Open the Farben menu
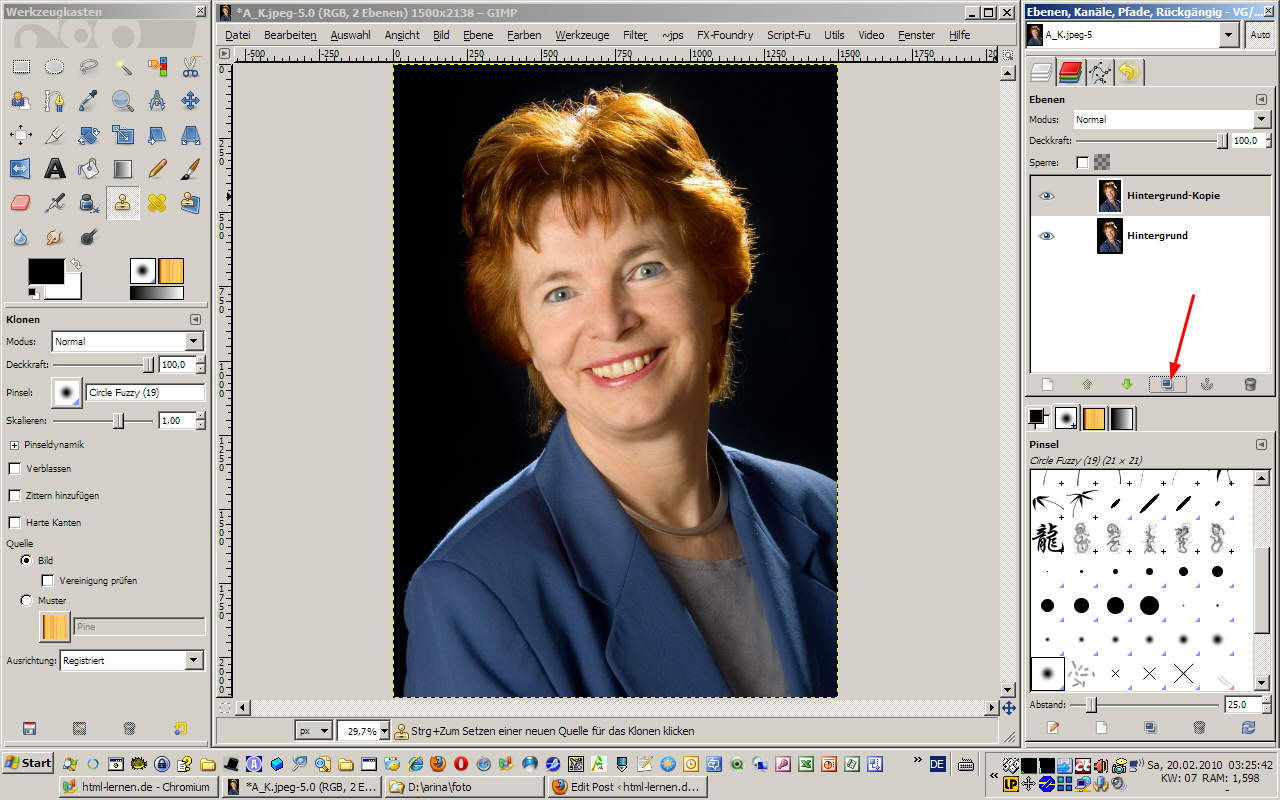The image size is (1280, 800). 524,35
